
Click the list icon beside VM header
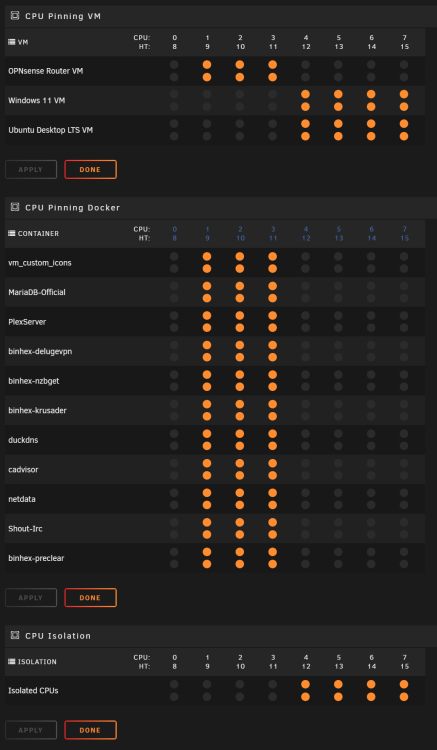point(12,42)
